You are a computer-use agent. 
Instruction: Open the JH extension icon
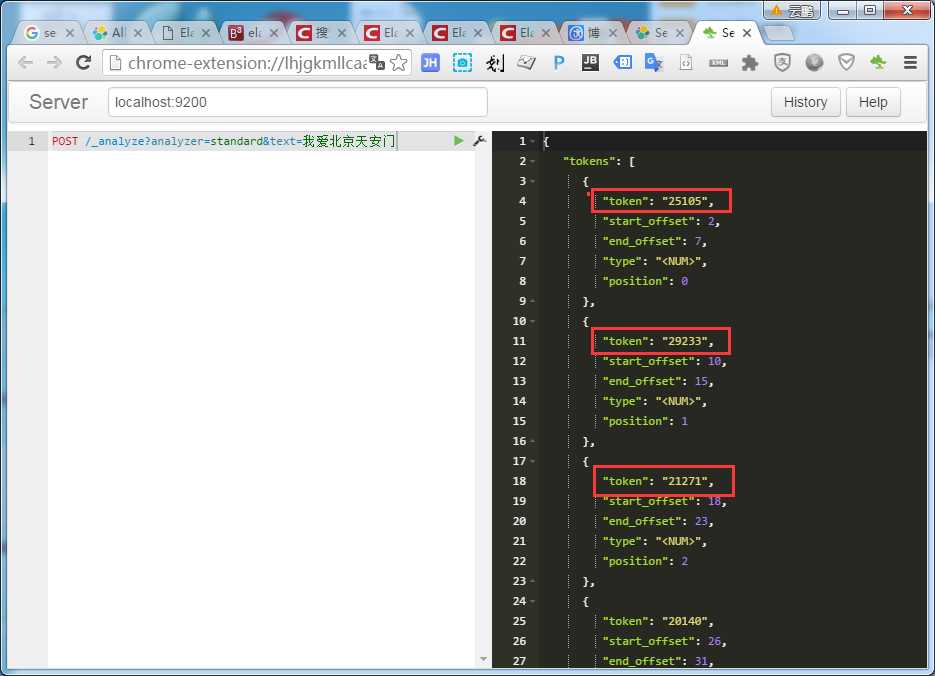click(x=430, y=63)
